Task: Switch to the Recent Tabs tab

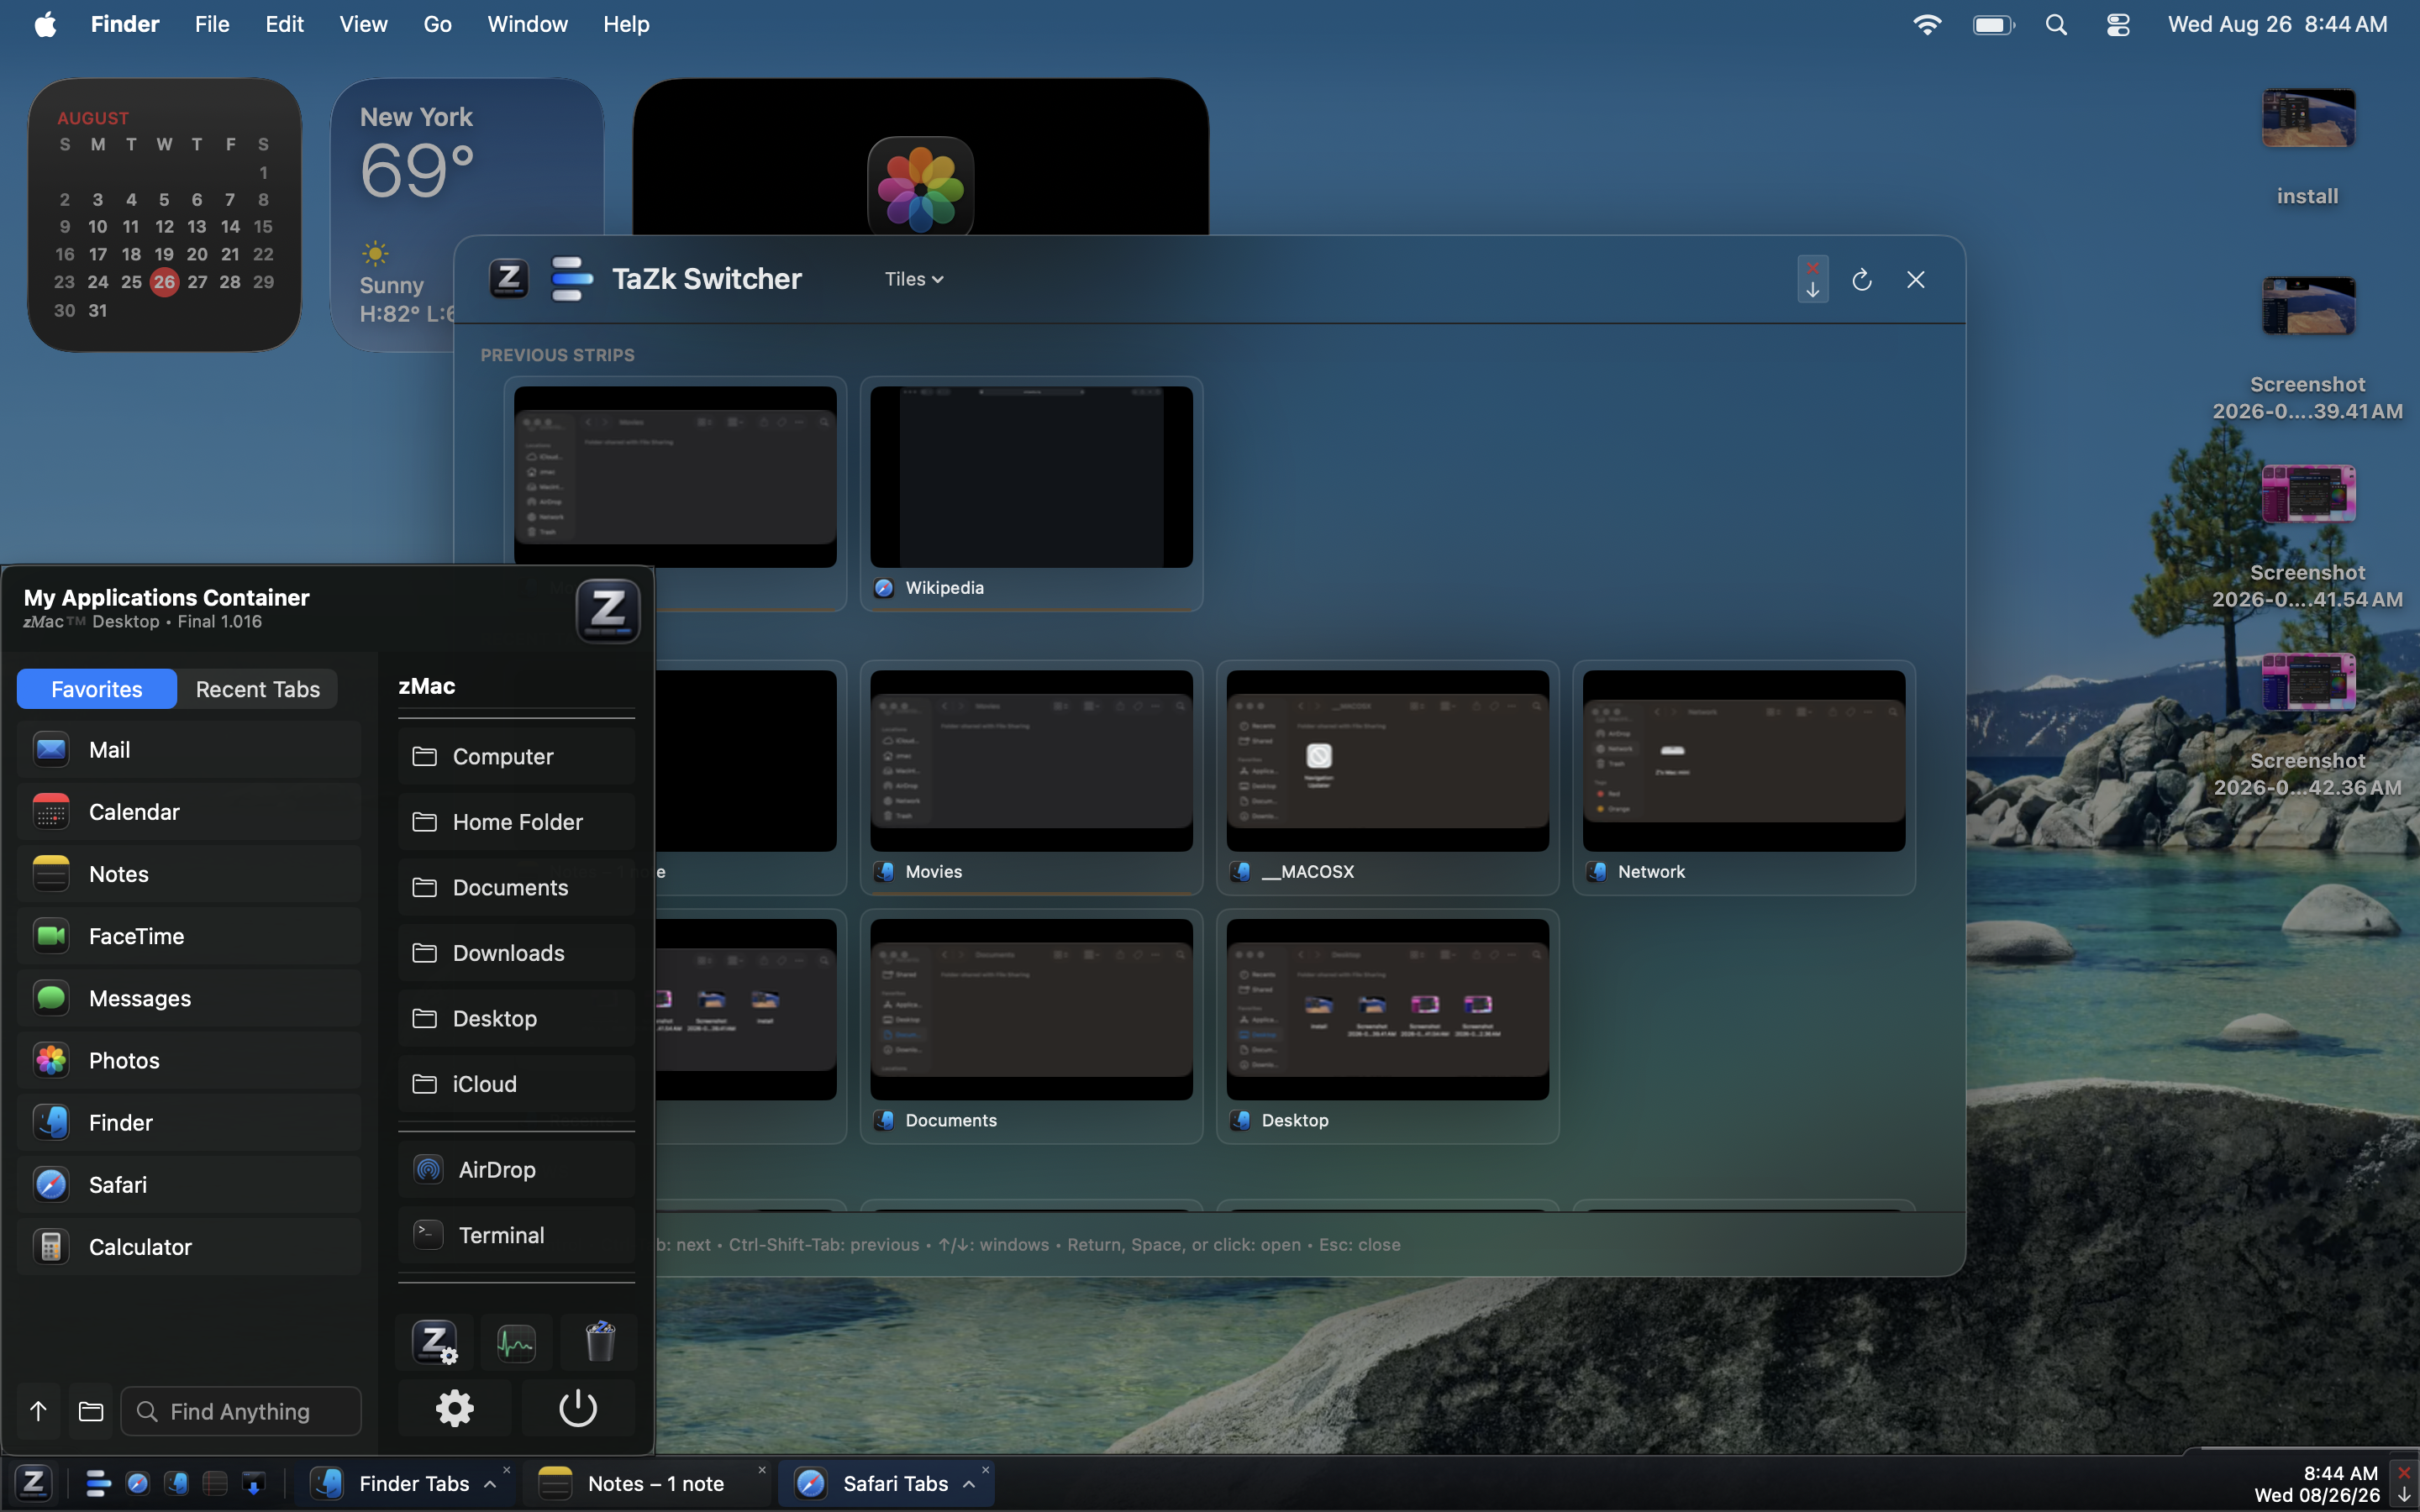Action: [x=258, y=689]
